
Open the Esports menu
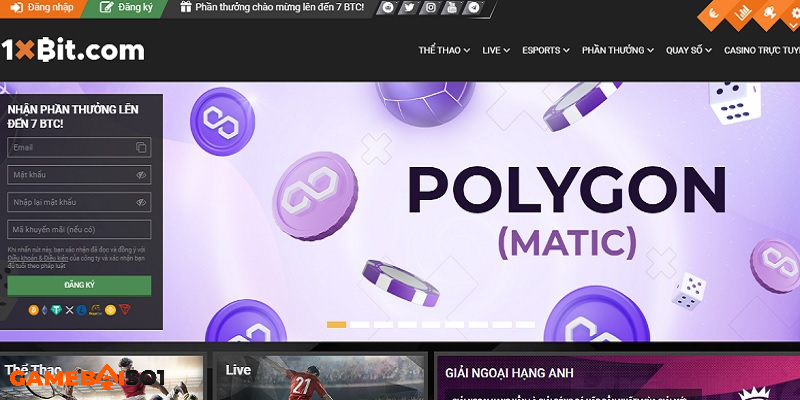pos(546,50)
